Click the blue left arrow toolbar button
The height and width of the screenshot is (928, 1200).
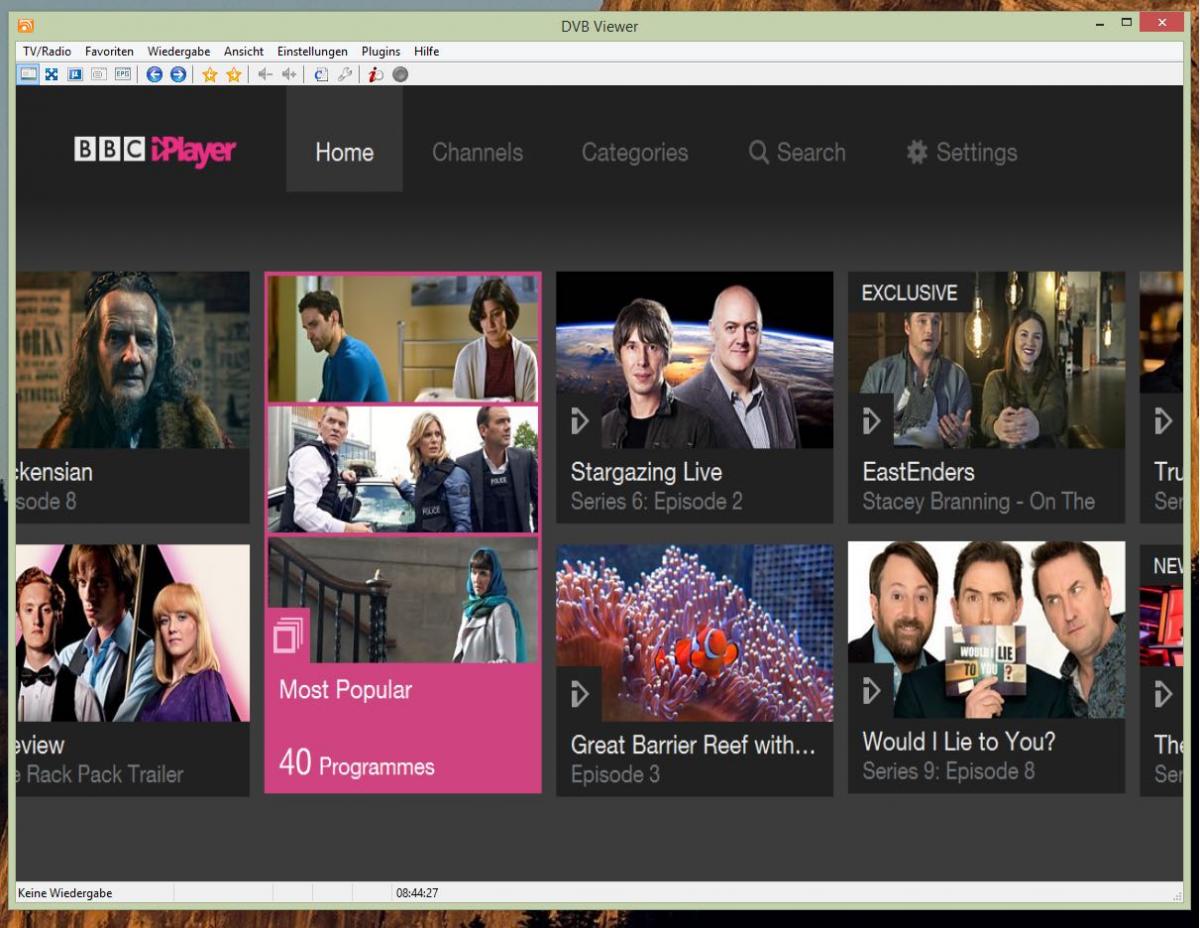point(154,74)
